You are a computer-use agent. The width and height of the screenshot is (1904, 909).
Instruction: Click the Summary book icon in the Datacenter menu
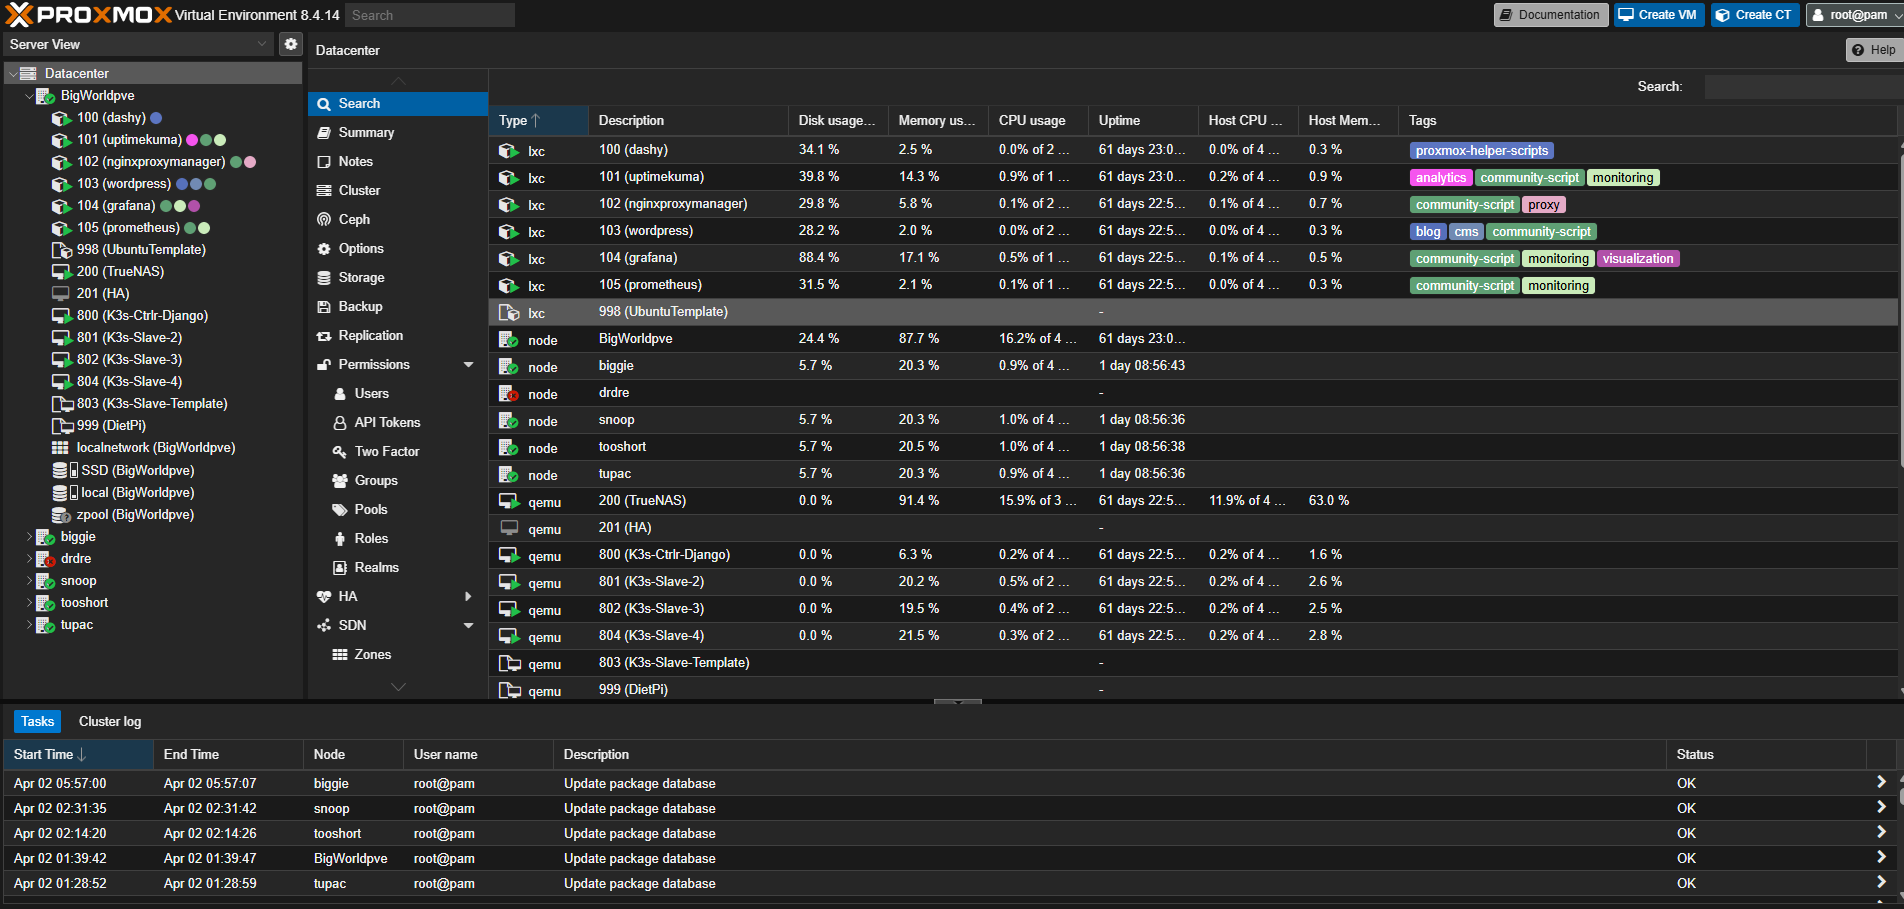point(324,133)
